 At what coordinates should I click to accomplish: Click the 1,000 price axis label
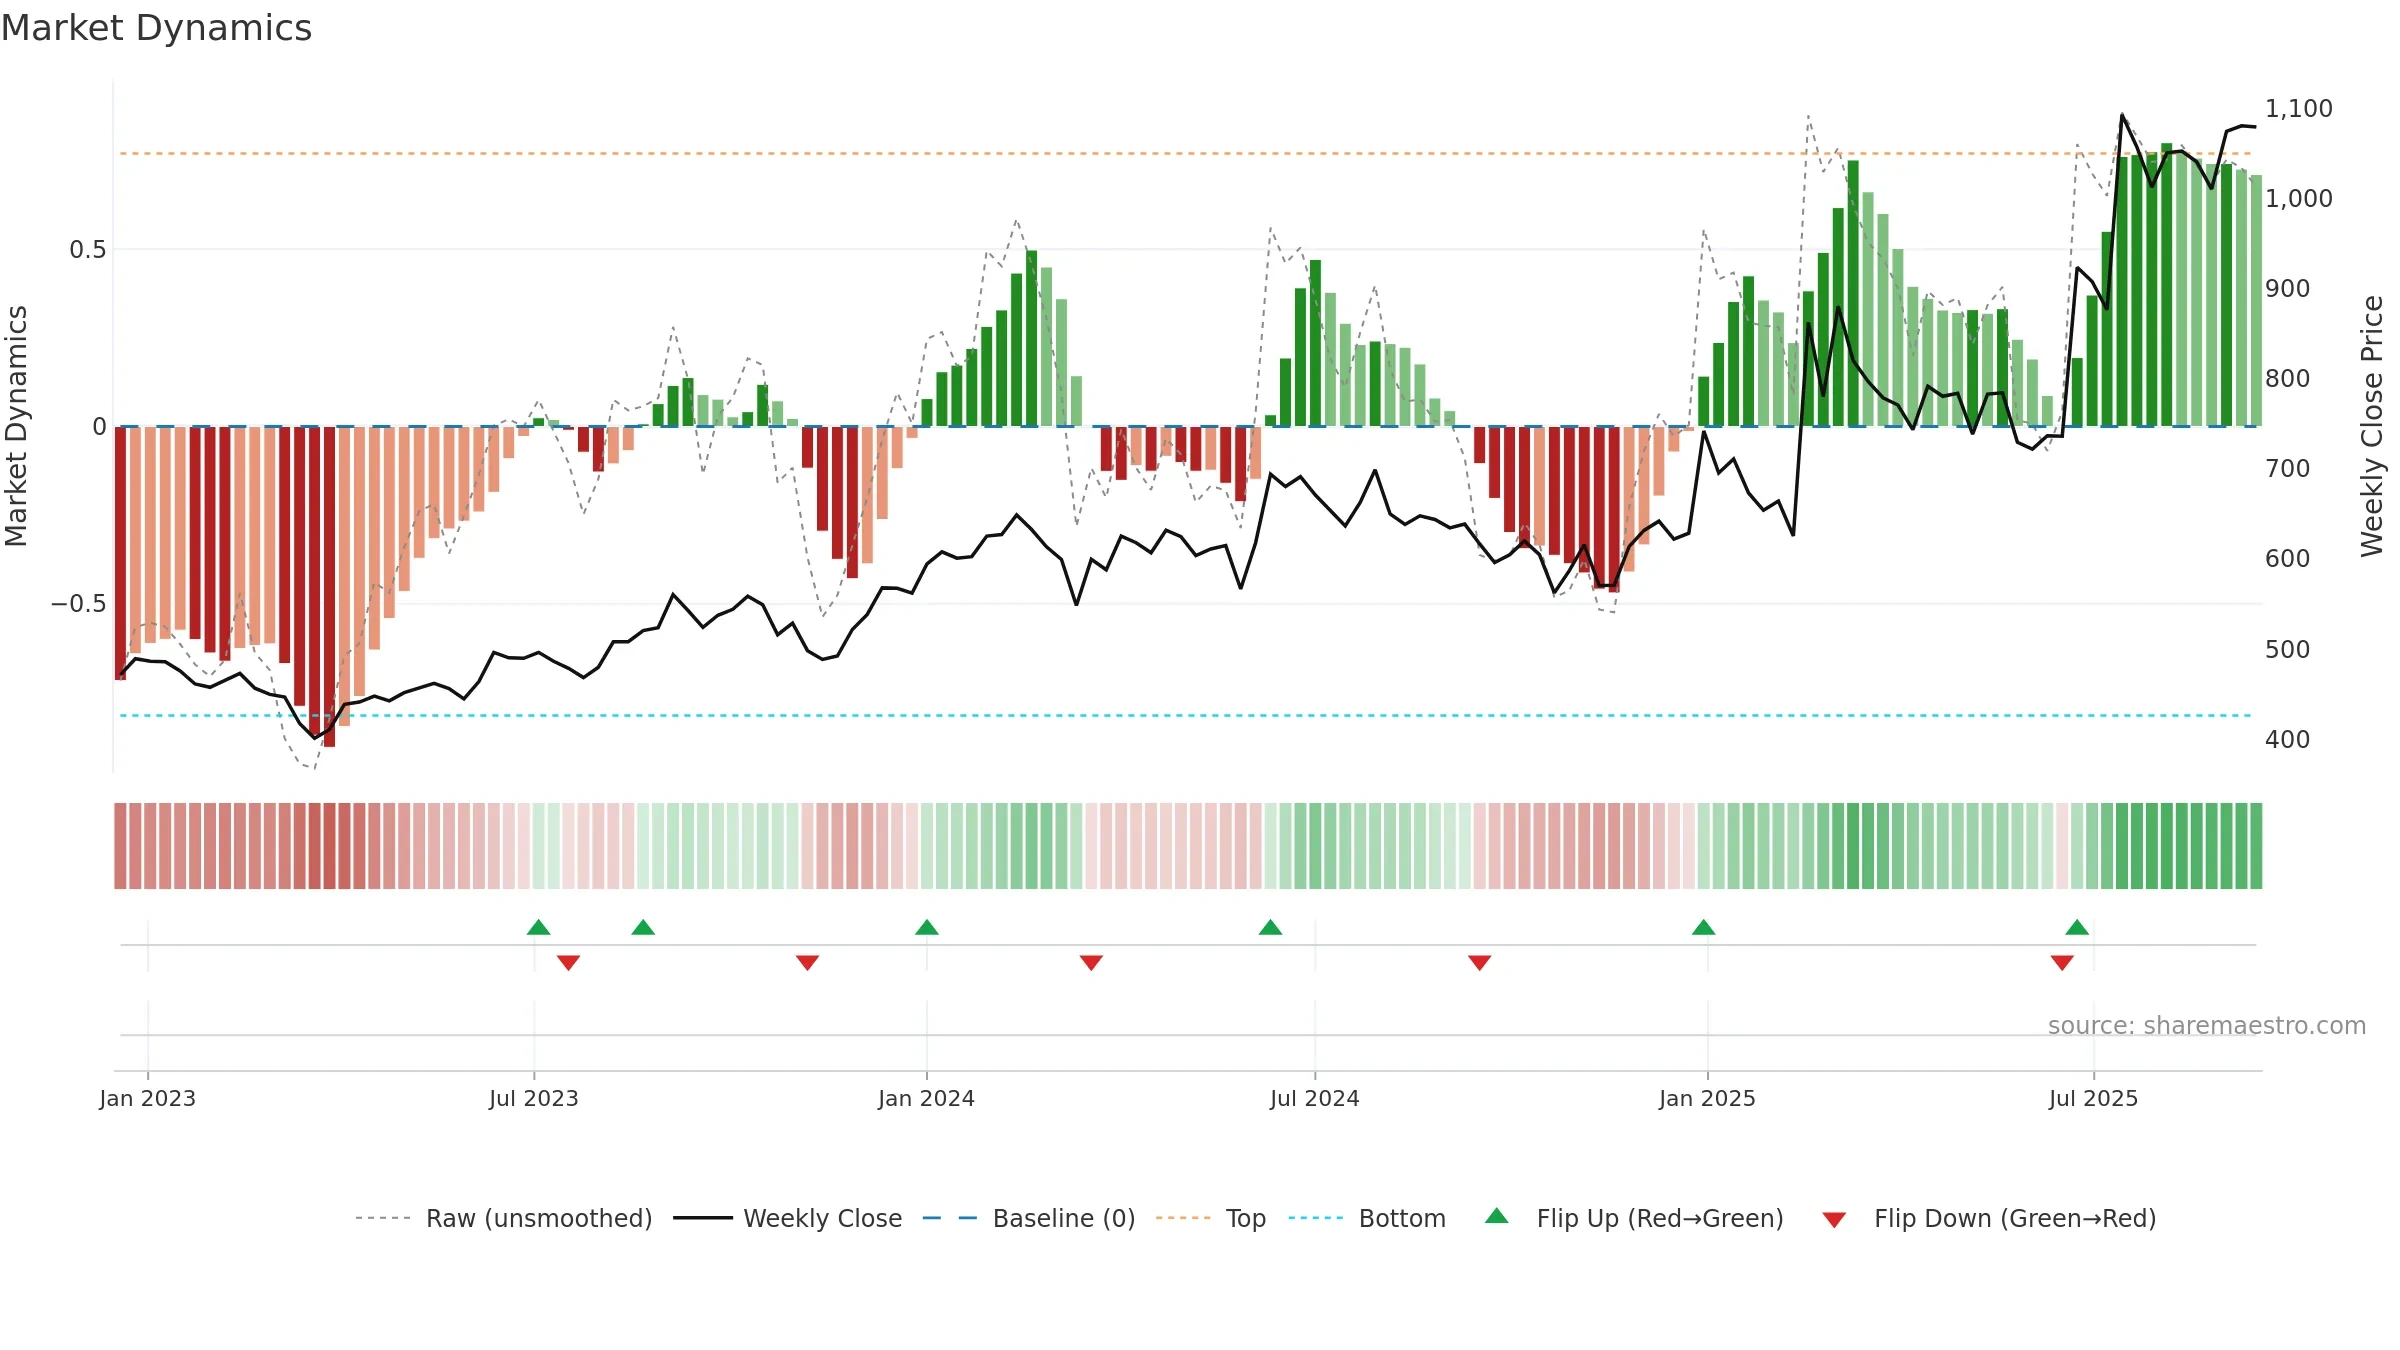pyautogui.click(x=2298, y=198)
